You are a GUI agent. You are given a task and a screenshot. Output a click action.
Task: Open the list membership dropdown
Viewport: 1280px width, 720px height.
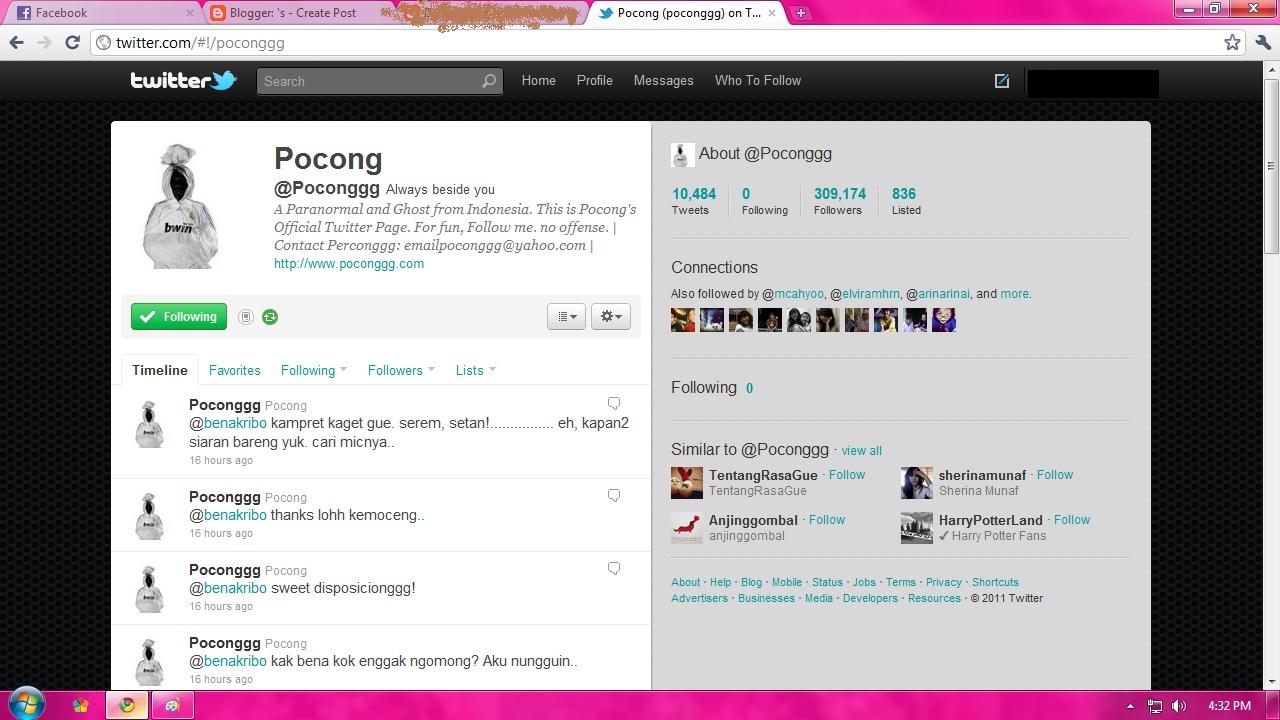[566, 316]
